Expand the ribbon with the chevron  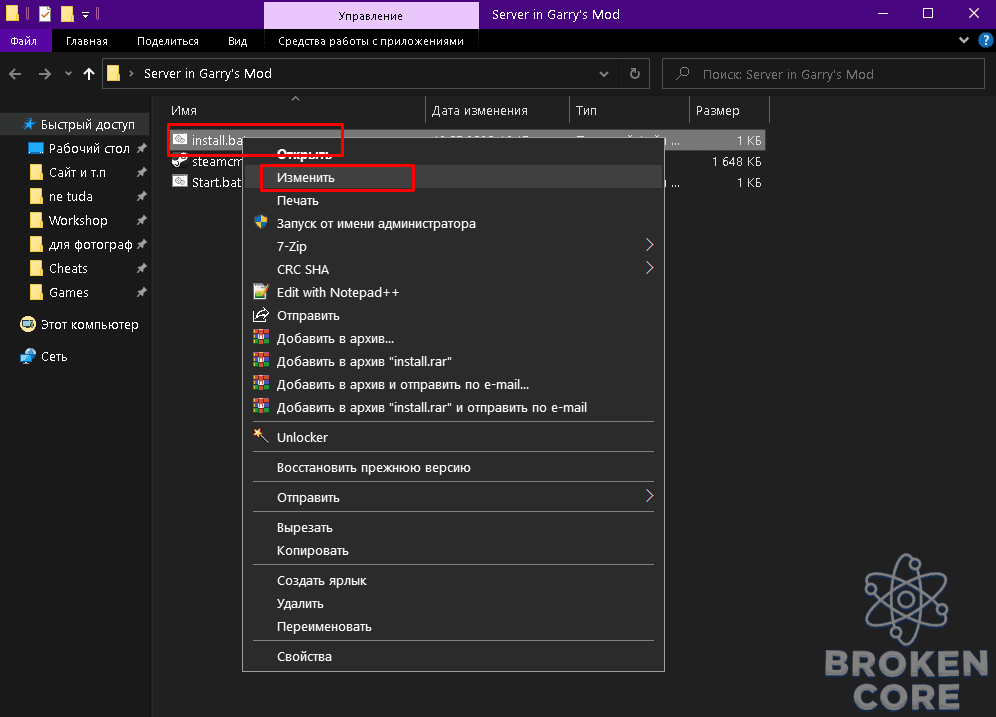964,40
